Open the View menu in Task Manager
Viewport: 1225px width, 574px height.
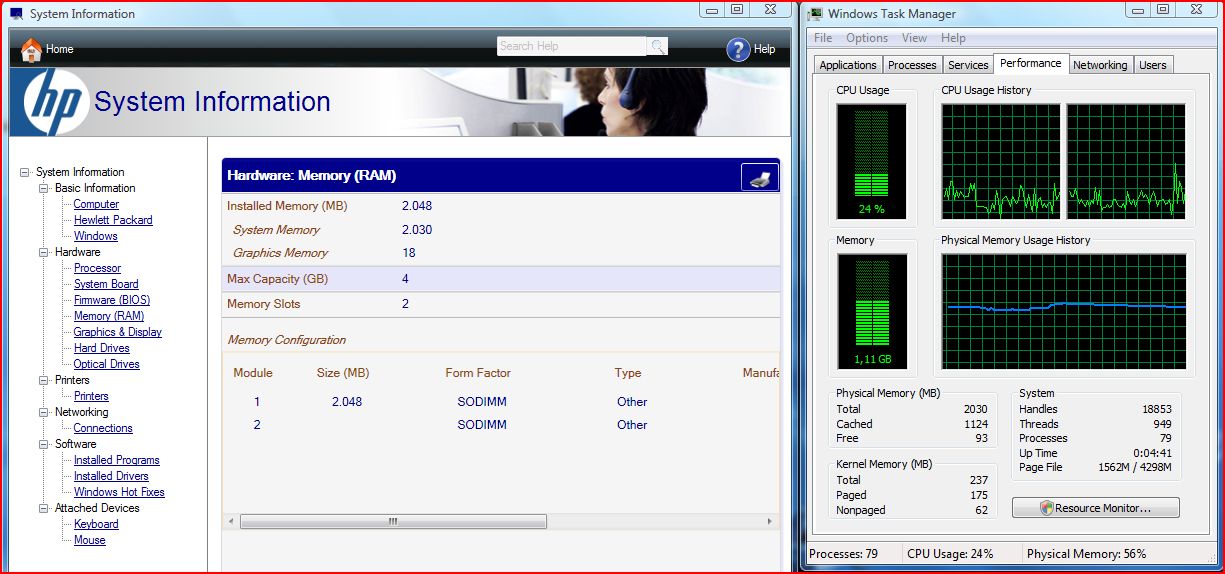(x=914, y=38)
